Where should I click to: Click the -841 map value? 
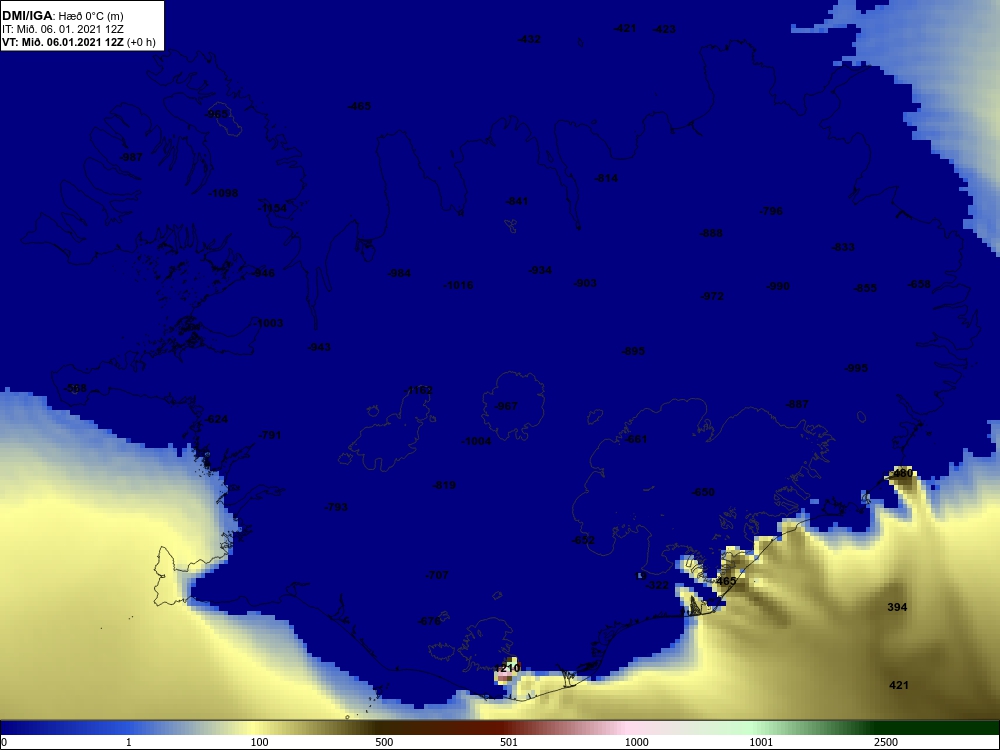pos(517,202)
